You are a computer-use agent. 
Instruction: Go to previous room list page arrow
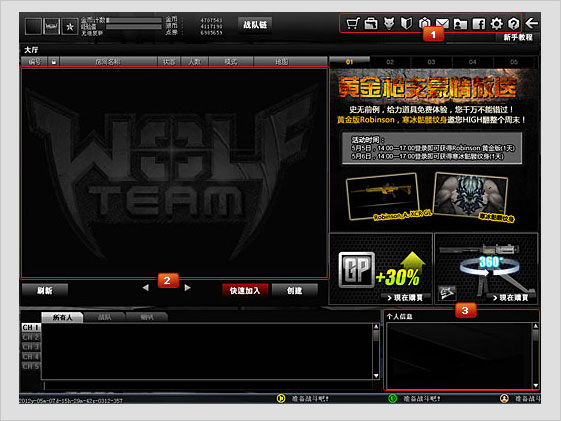pos(145,288)
